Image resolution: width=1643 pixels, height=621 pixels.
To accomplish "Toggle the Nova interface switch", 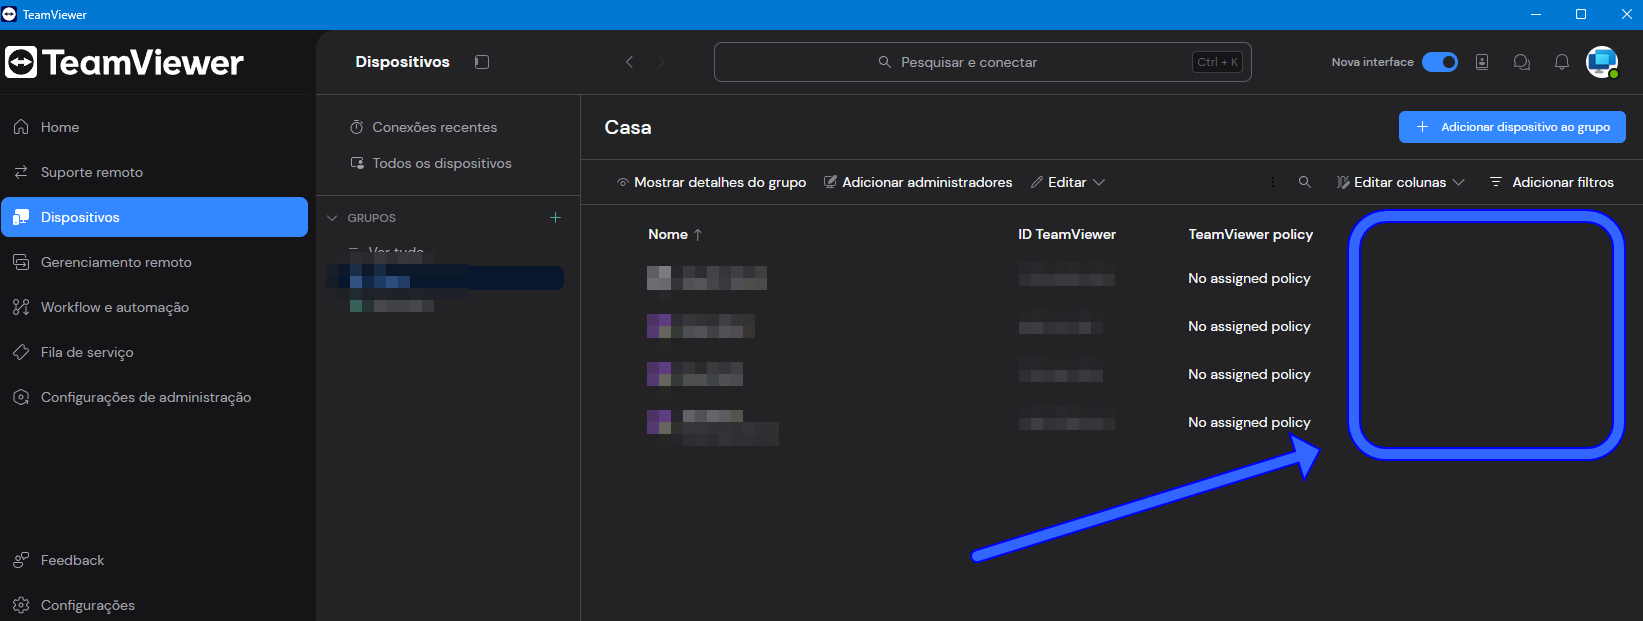I will [x=1440, y=62].
